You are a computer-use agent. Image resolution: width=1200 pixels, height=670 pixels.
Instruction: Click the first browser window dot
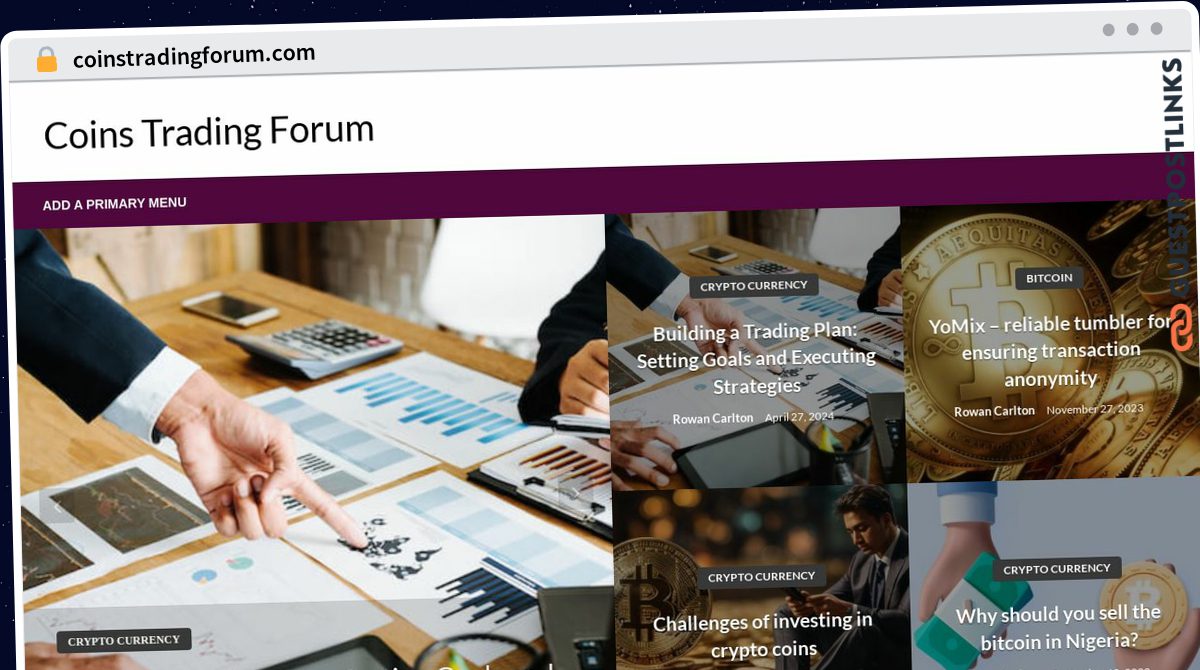tap(1109, 29)
